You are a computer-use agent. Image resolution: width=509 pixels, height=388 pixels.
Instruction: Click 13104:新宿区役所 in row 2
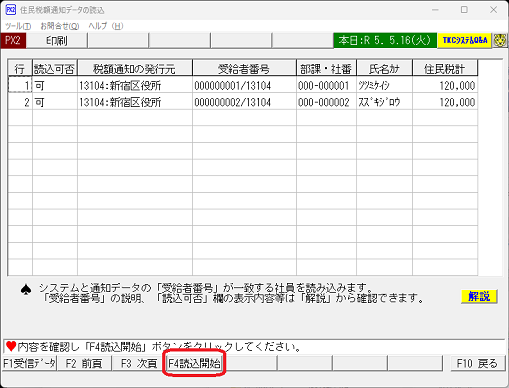135,102
